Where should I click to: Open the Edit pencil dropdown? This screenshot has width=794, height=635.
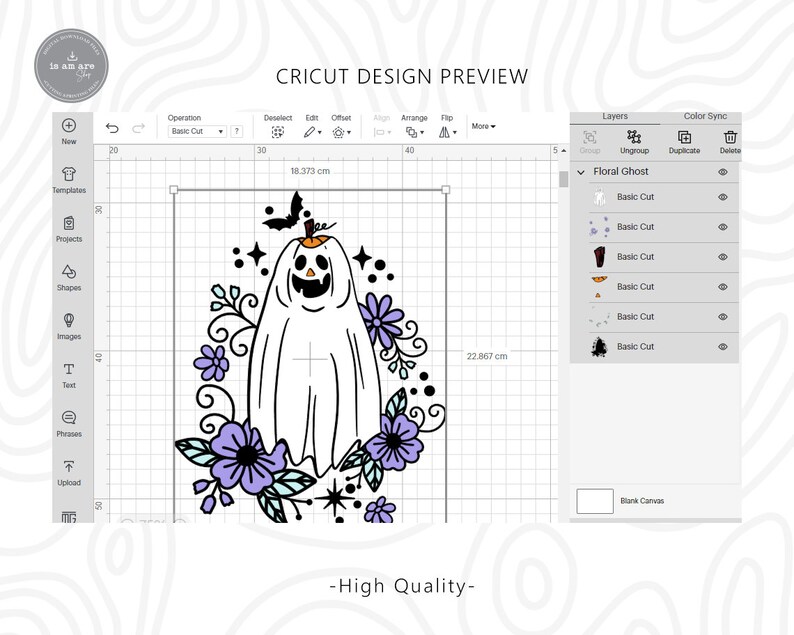point(312,132)
